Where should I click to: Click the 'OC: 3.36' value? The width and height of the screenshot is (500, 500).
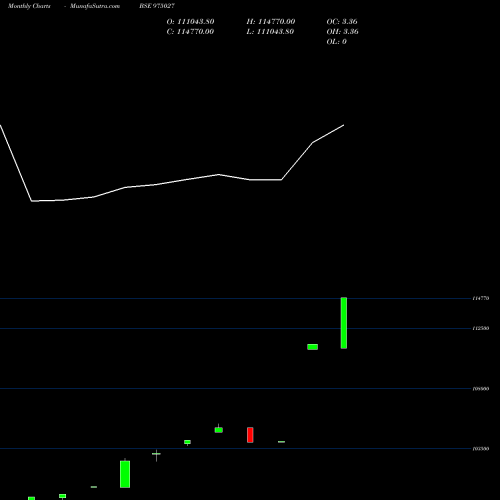coord(342,22)
